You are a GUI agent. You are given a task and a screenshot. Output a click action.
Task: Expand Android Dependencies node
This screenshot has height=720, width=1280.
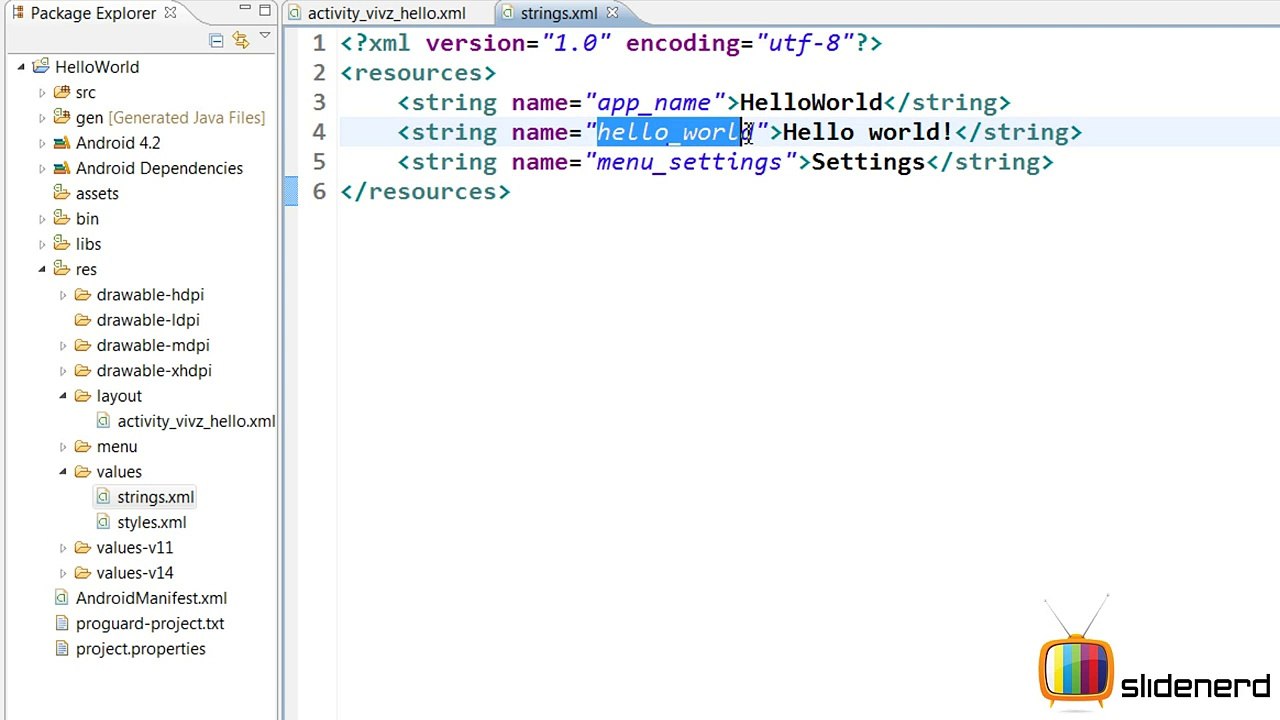coord(42,168)
